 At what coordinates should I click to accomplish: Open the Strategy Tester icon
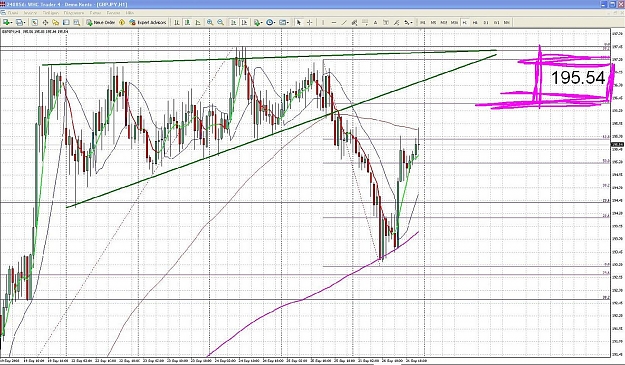point(77,22)
